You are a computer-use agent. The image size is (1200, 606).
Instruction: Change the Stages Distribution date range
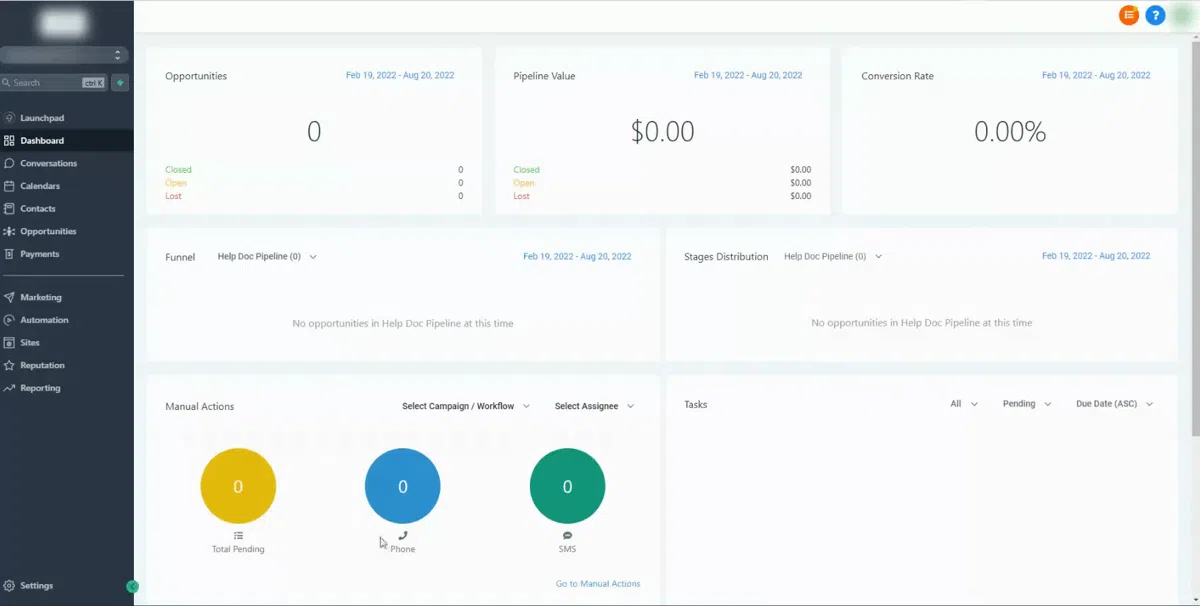(1096, 256)
